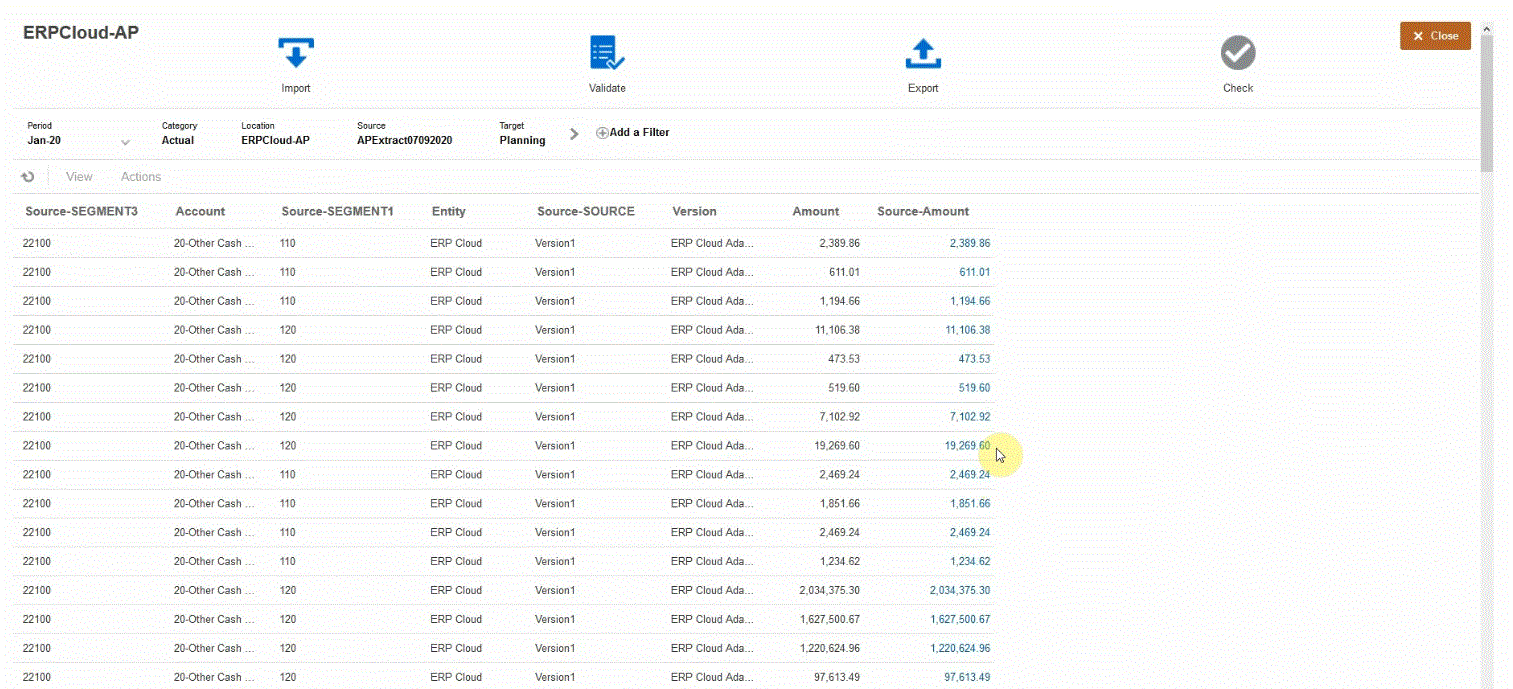Click the refresh icon beside View
The height and width of the screenshot is (689, 1513).
coord(28,177)
